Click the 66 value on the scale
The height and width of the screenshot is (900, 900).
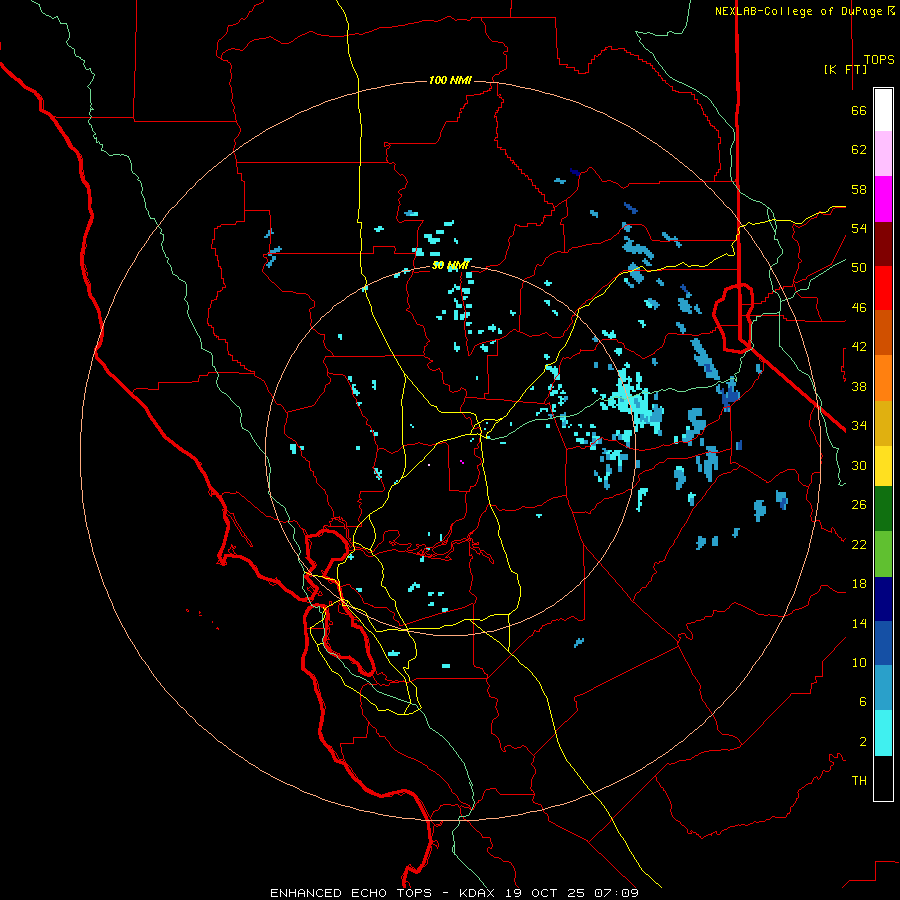point(859,110)
